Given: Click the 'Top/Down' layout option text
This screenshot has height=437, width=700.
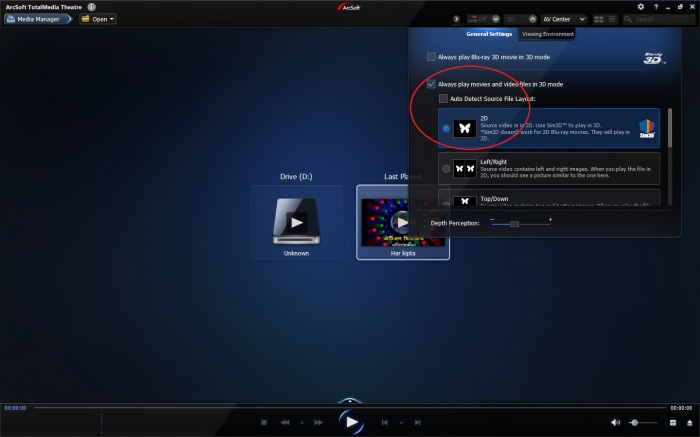Looking at the screenshot, I should tap(494, 199).
